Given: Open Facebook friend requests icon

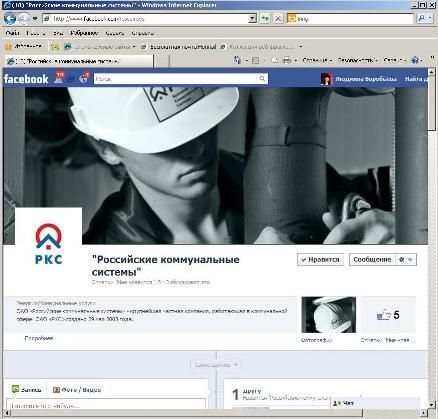Looking at the screenshot, I should [x=59, y=78].
